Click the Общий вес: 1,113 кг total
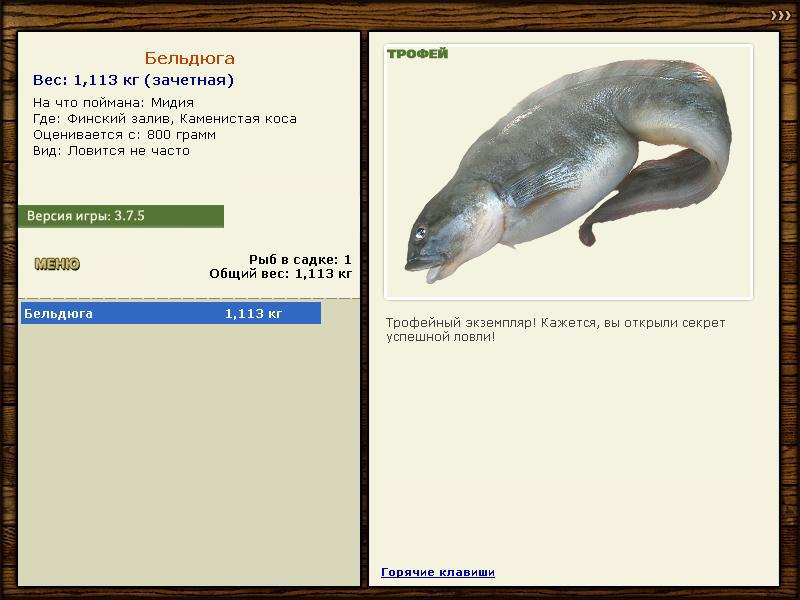Image resolution: width=800 pixels, height=600 pixels. coord(281,273)
